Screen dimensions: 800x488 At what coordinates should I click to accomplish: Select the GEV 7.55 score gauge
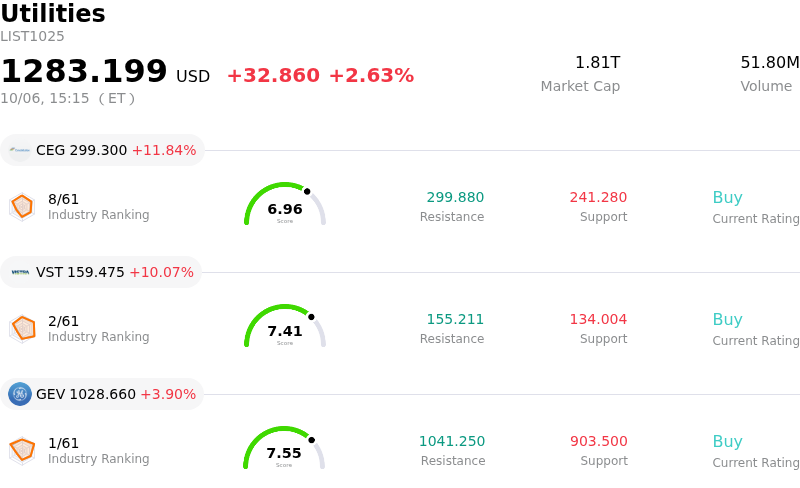pyautogui.click(x=284, y=448)
